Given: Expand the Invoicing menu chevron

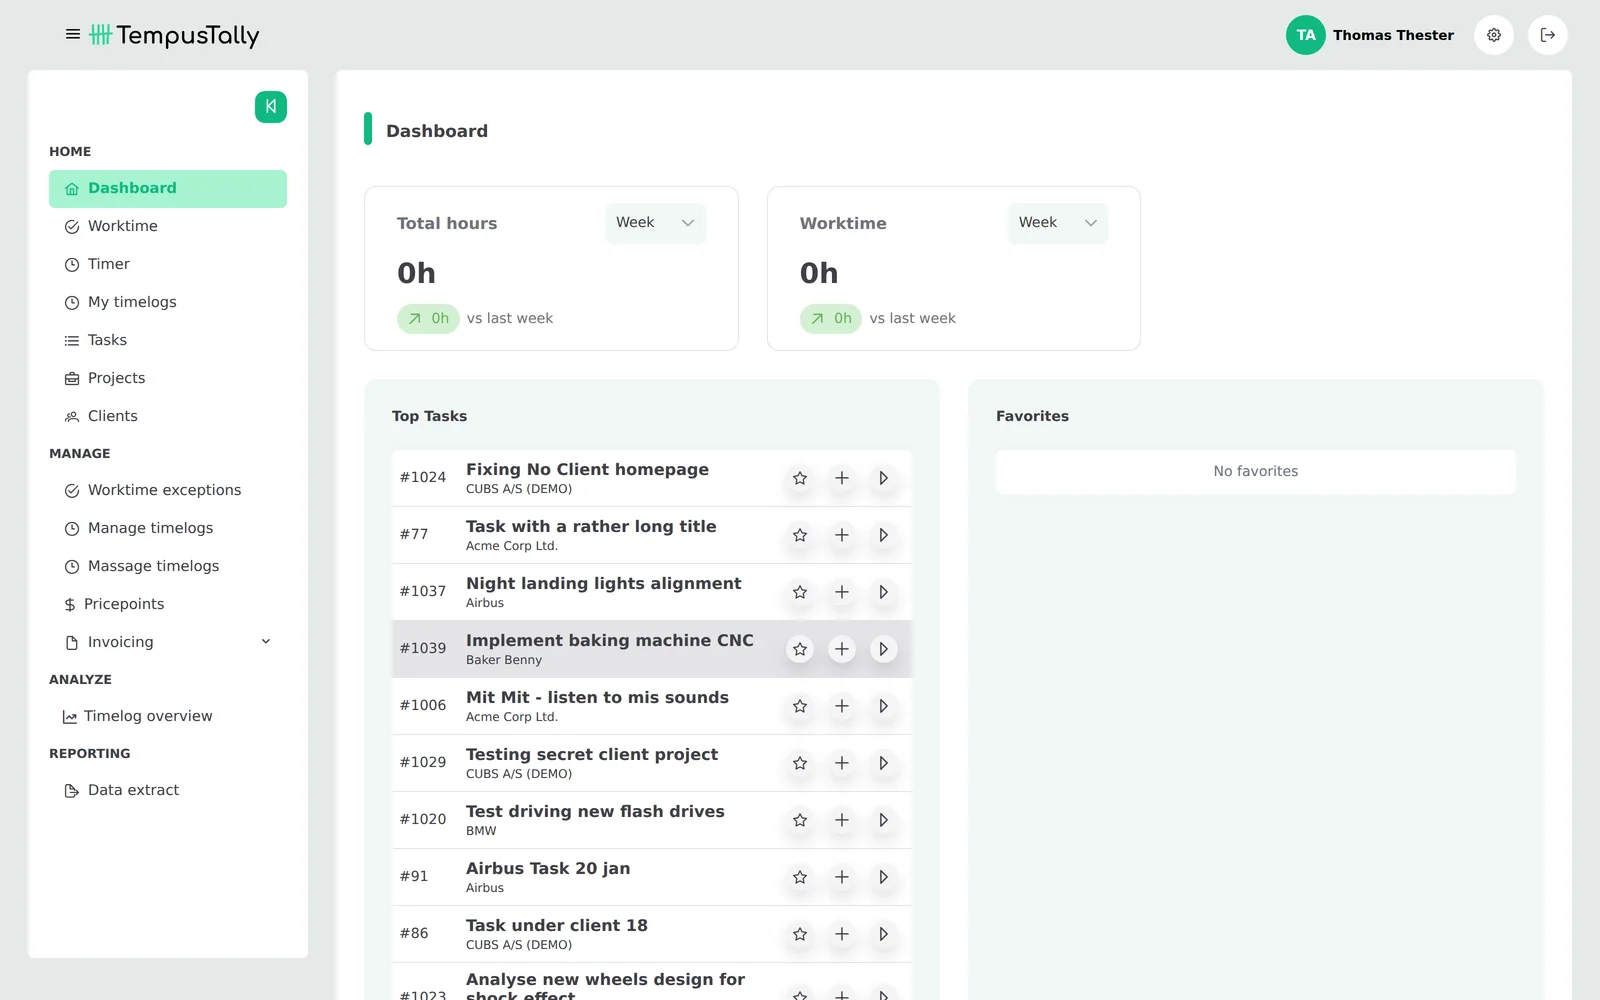Looking at the screenshot, I should (x=266, y=642).
